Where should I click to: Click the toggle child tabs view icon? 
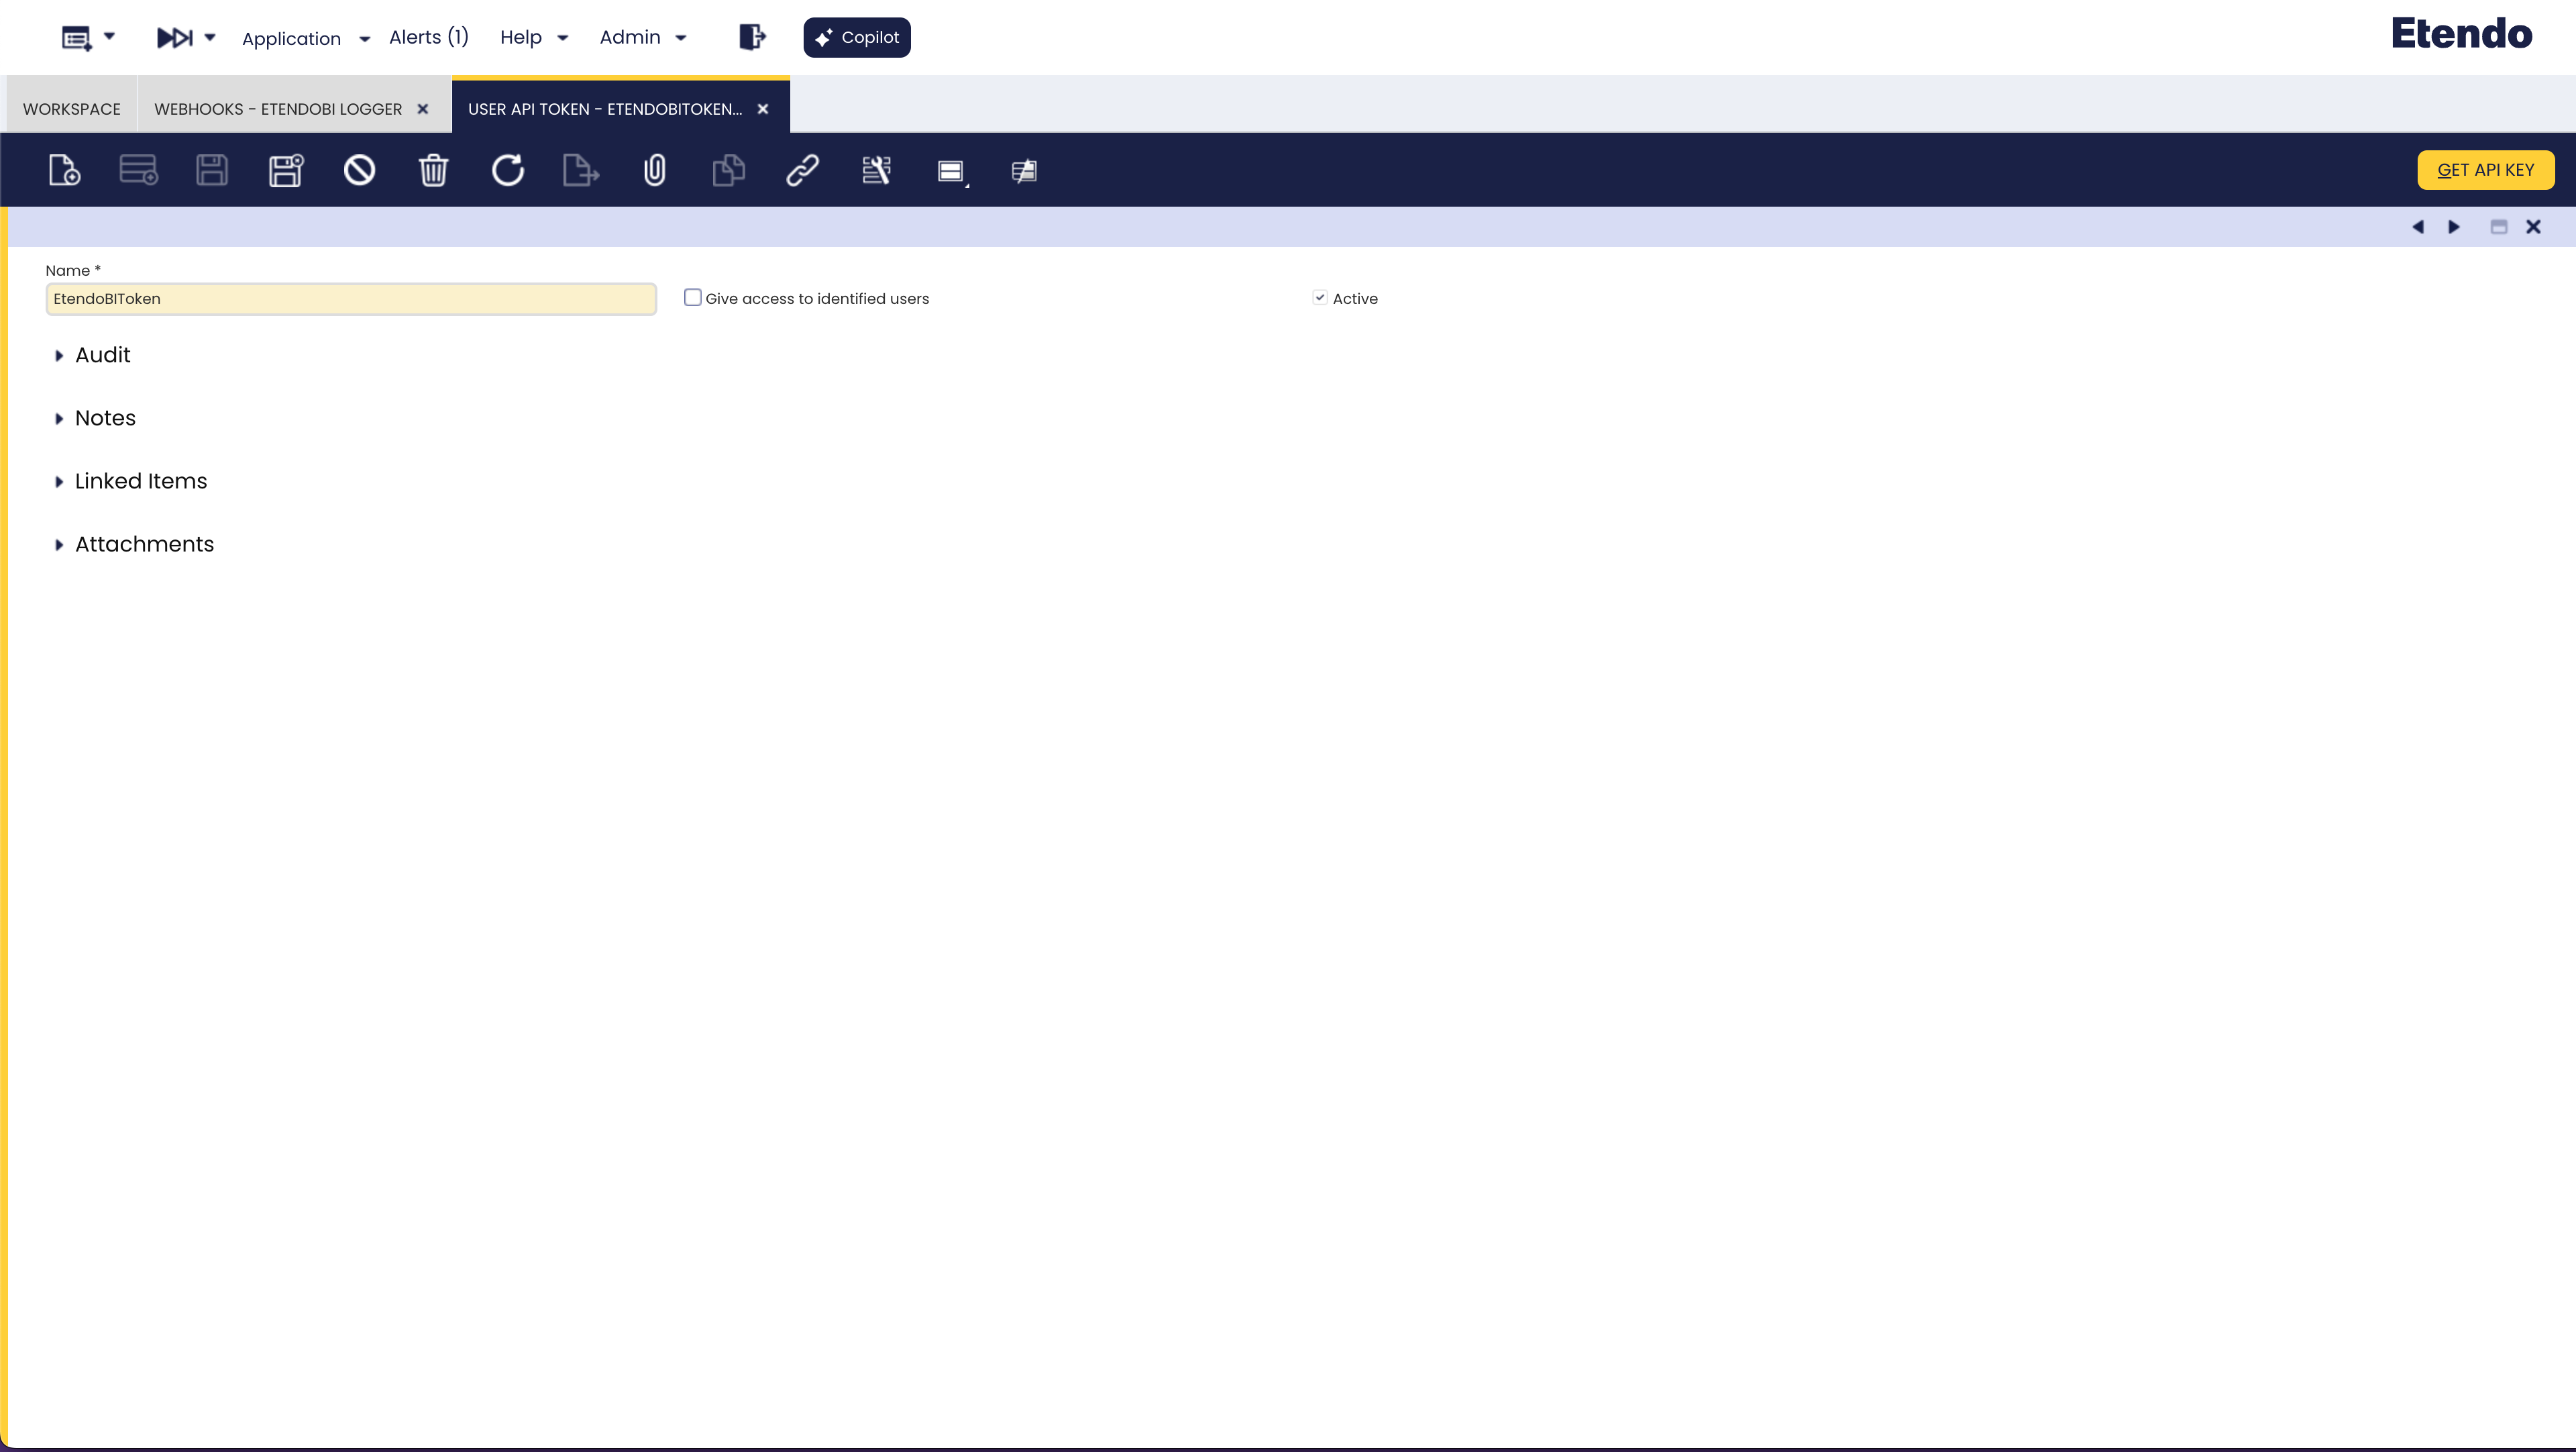951,171
